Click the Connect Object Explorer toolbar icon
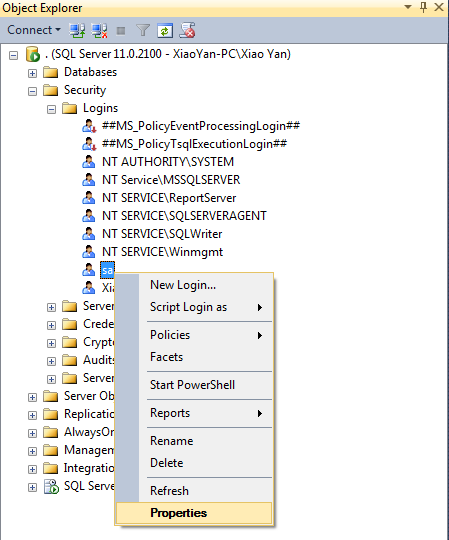Viewport: 449px width, 540px height. click(x=77, y=31)
